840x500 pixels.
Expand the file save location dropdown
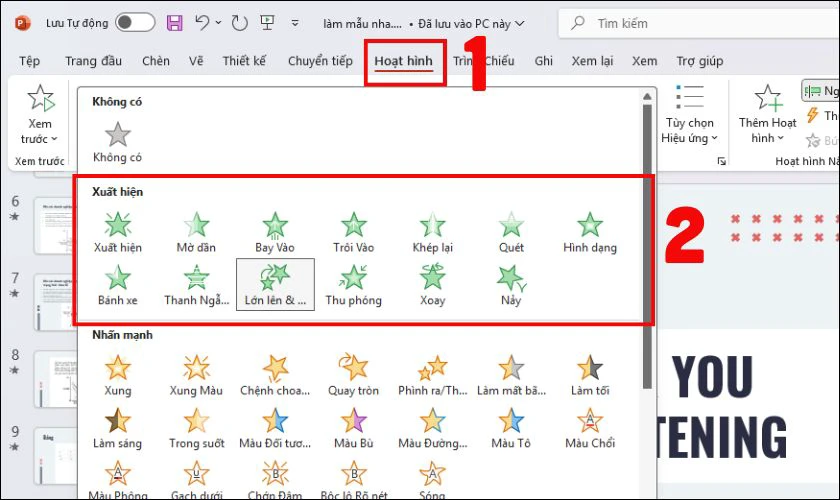tap(519, 24)
